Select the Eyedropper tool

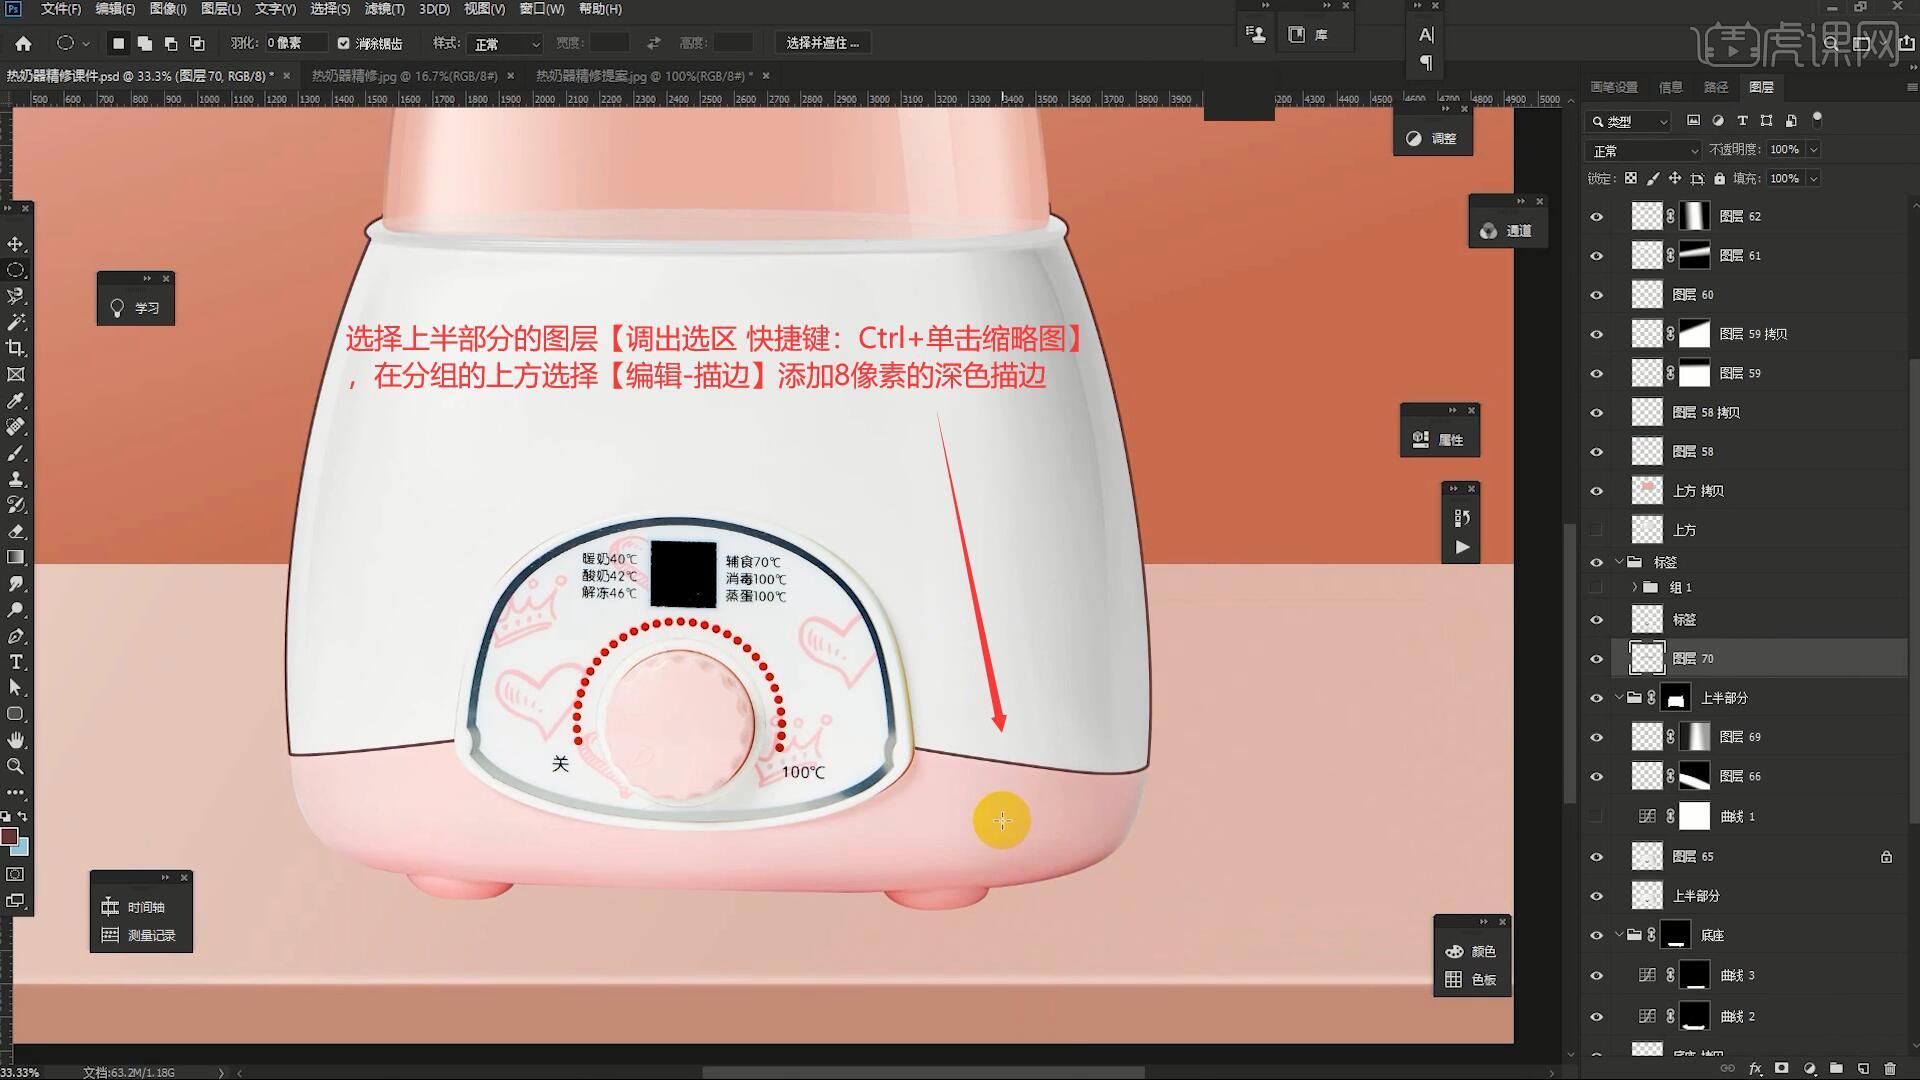[16, 401]
